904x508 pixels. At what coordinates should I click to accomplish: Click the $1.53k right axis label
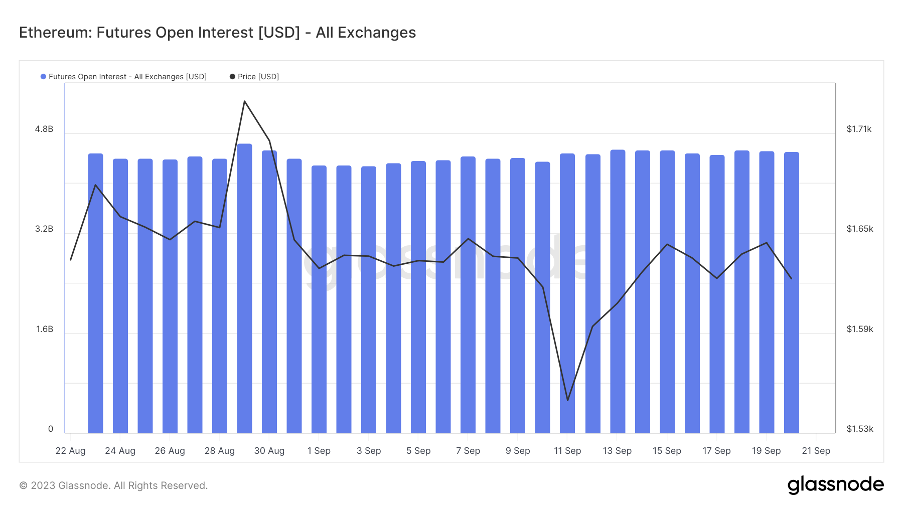(x=859, y=429)
